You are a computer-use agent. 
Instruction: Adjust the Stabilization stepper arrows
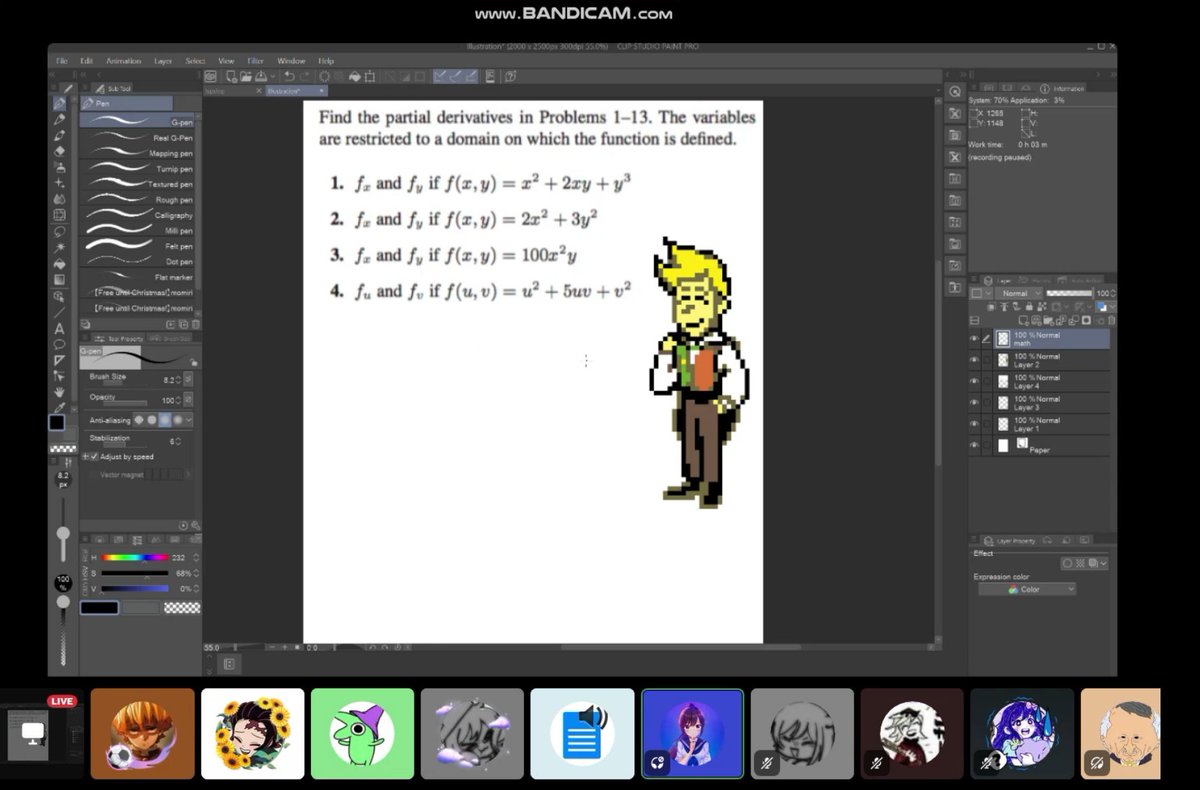click(x=180, y=441)
